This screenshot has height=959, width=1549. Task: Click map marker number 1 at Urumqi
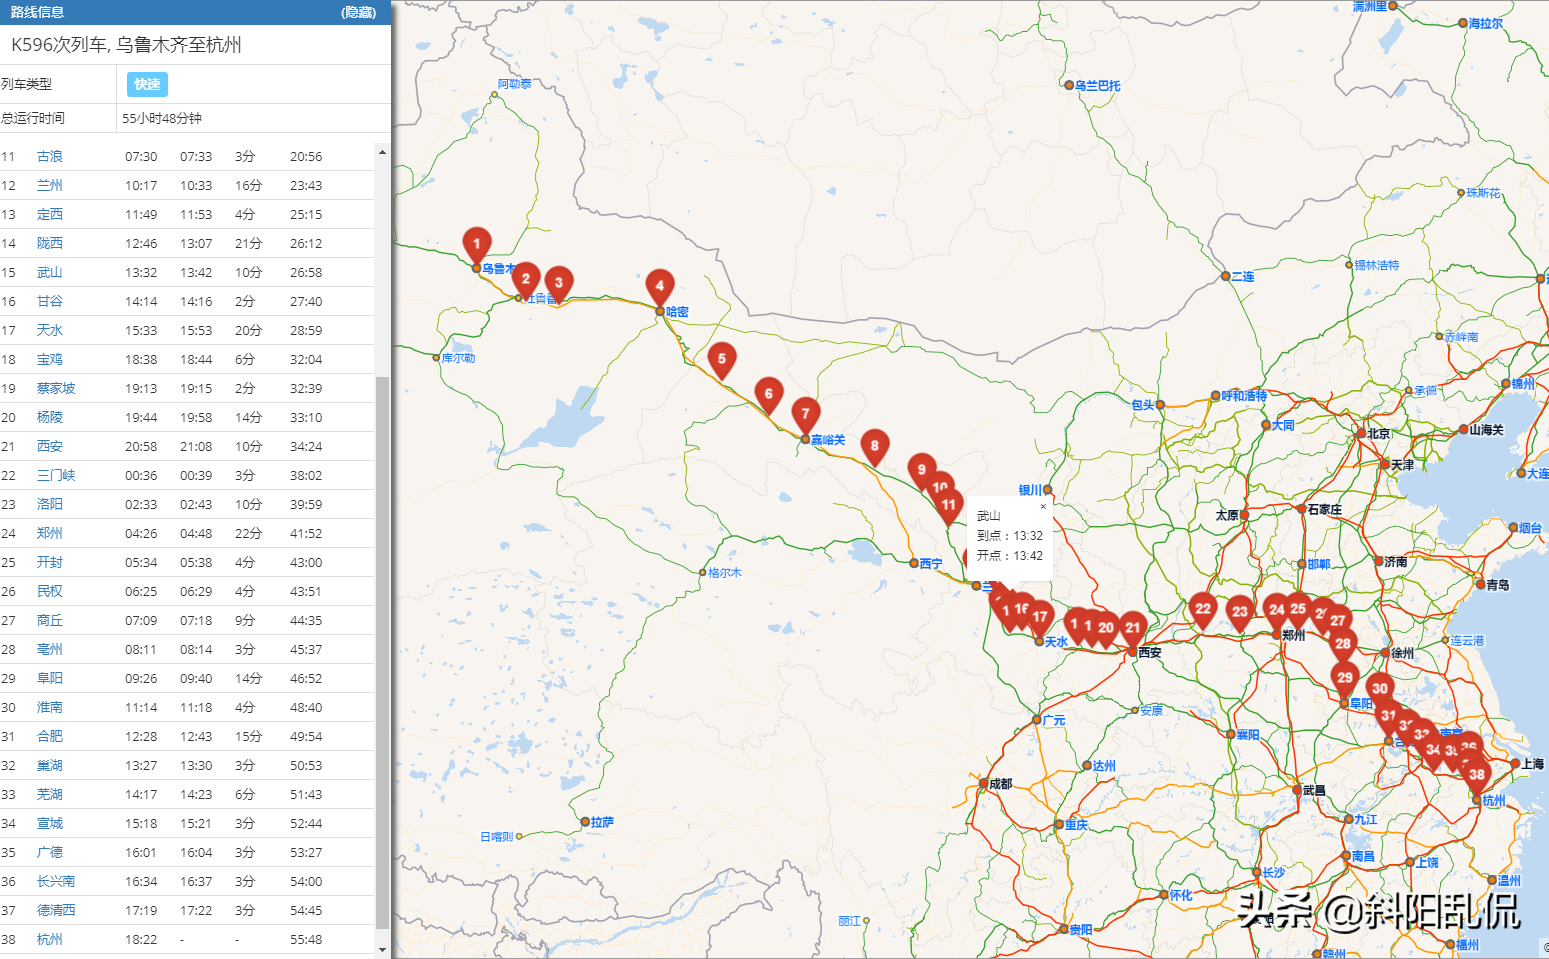point(477,244)
